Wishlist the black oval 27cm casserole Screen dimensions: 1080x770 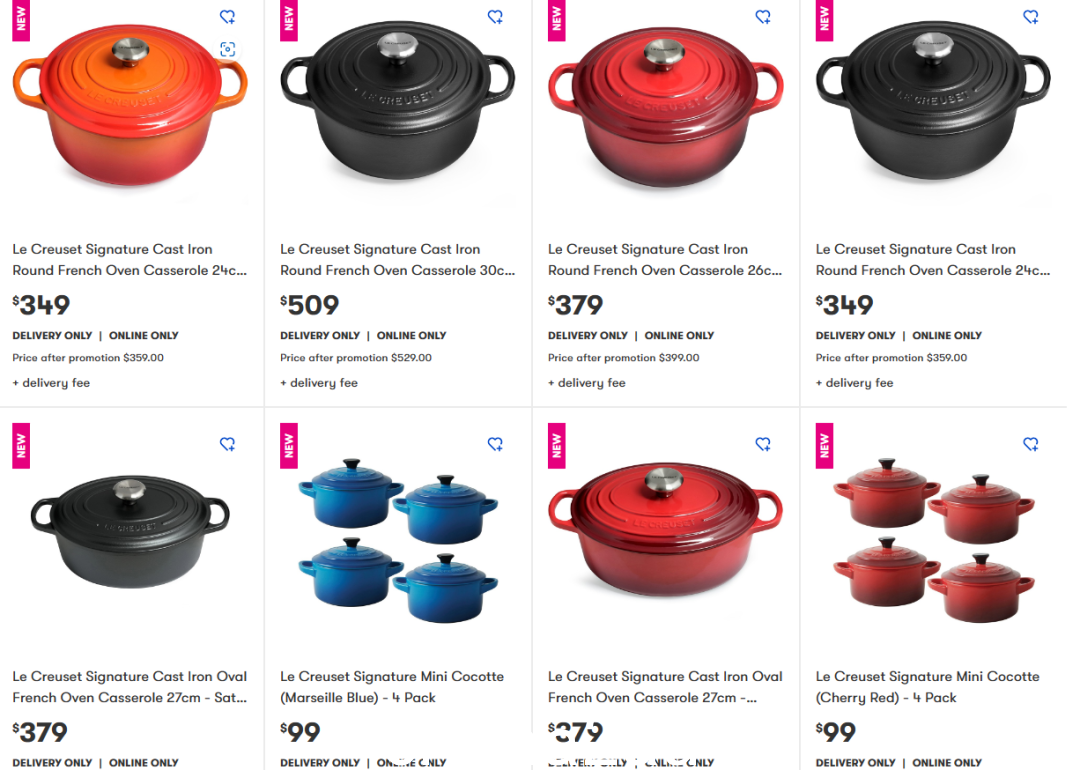pyautogui.click(x=227, y=444)
